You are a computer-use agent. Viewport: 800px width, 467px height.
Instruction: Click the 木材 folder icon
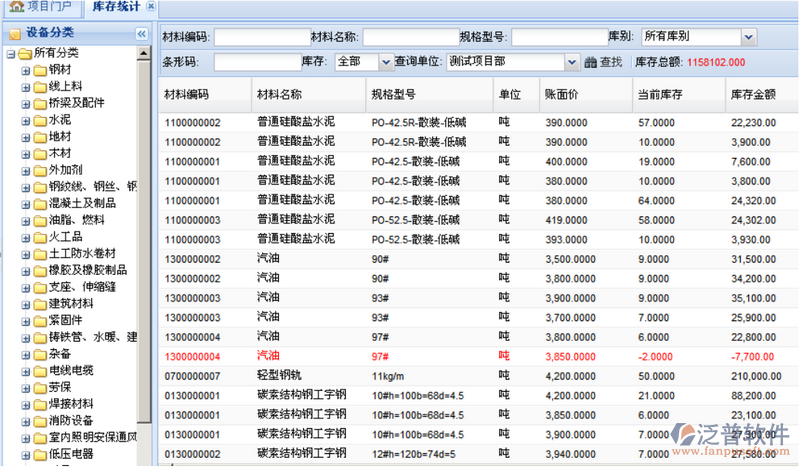[x=39, y=153]
